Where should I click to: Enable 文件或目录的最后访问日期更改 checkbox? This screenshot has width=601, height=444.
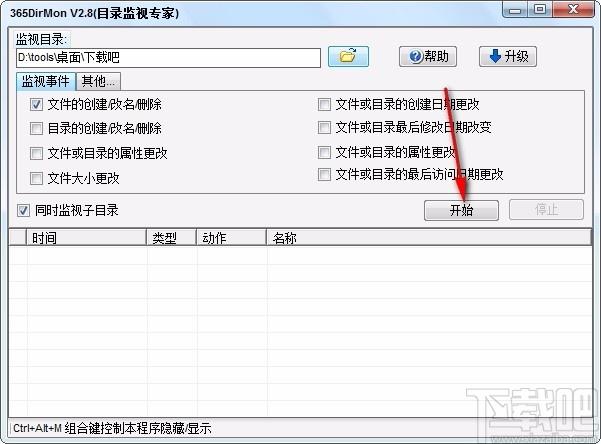pyautogui.click(x=324, y=174)
